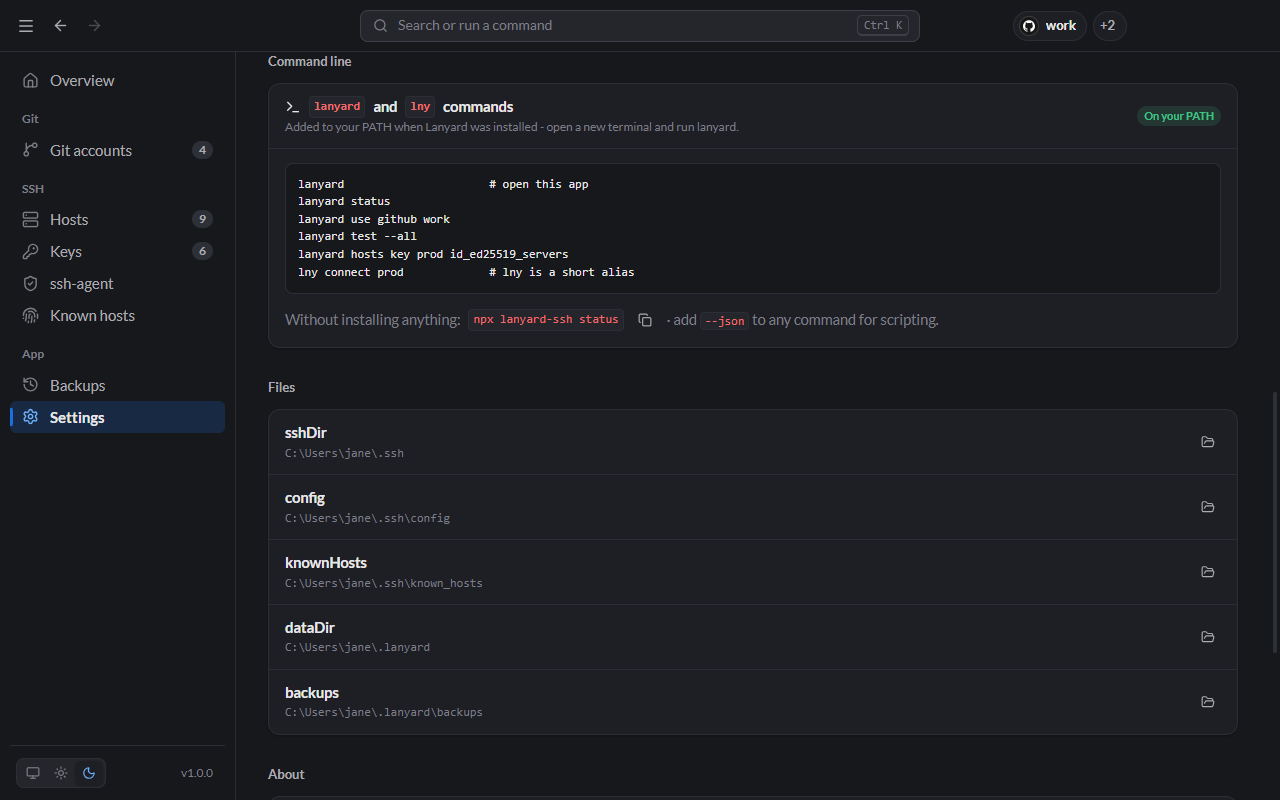
Task: Show the +2 additional accounts
Action: coord(1109,26)
